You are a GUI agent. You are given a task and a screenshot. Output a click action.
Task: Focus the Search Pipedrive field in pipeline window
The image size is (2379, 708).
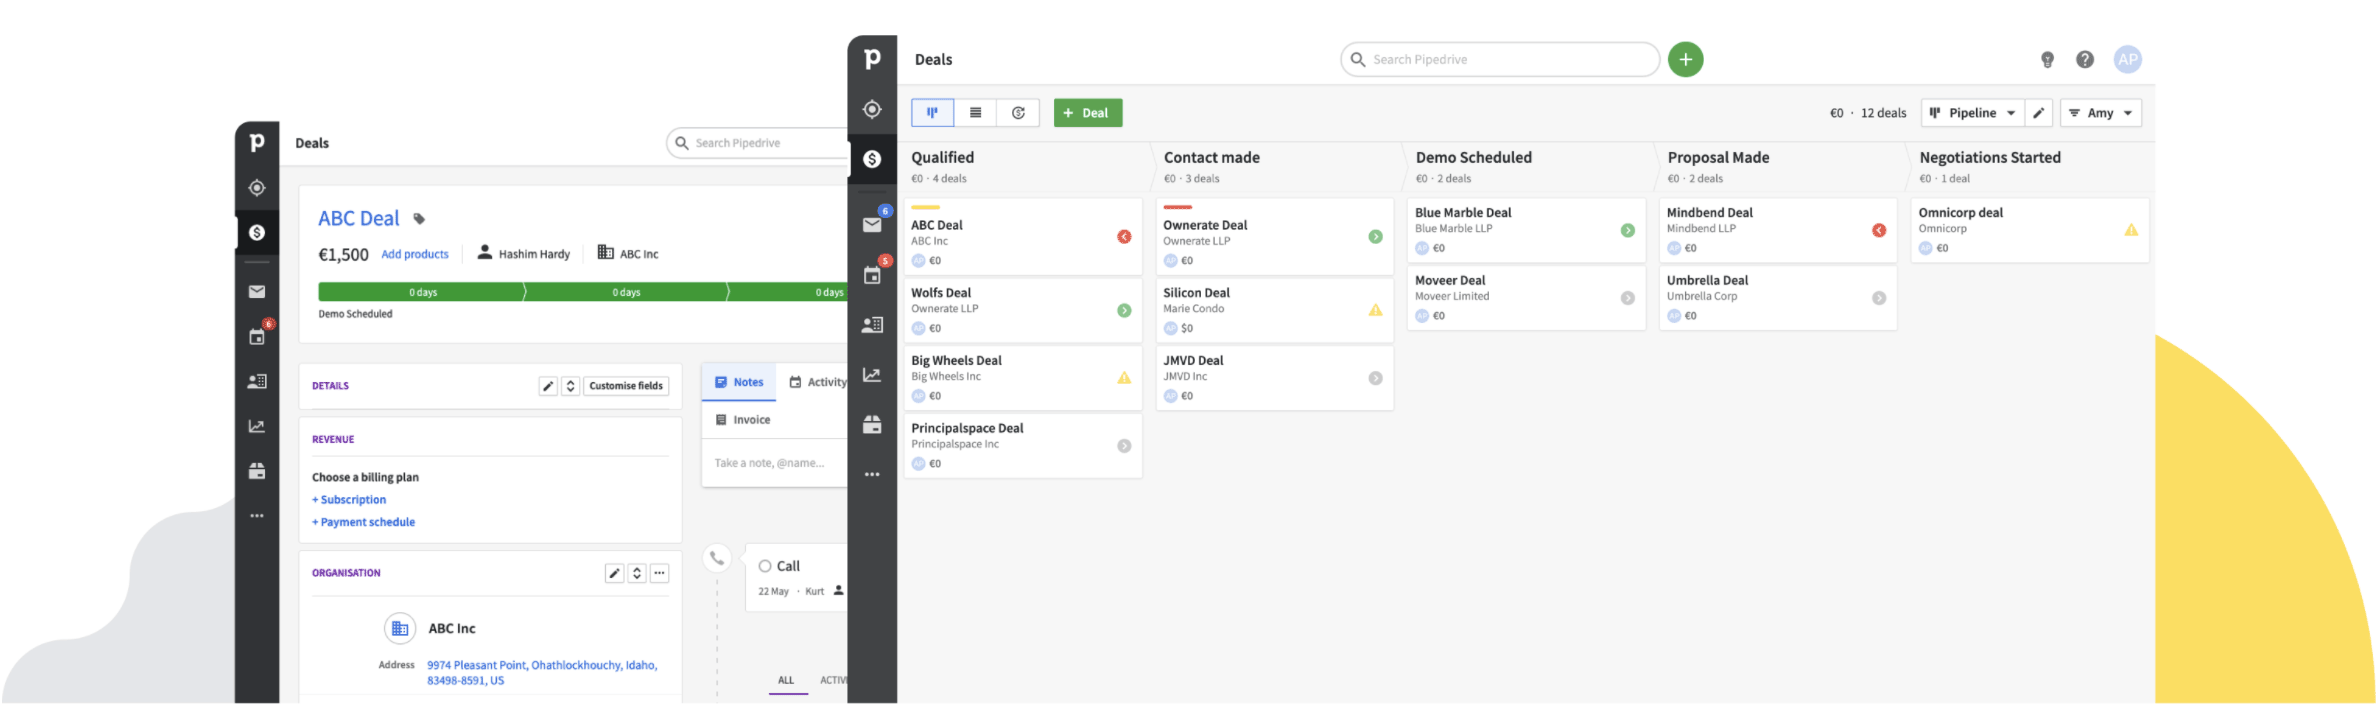click(1499, 59)
